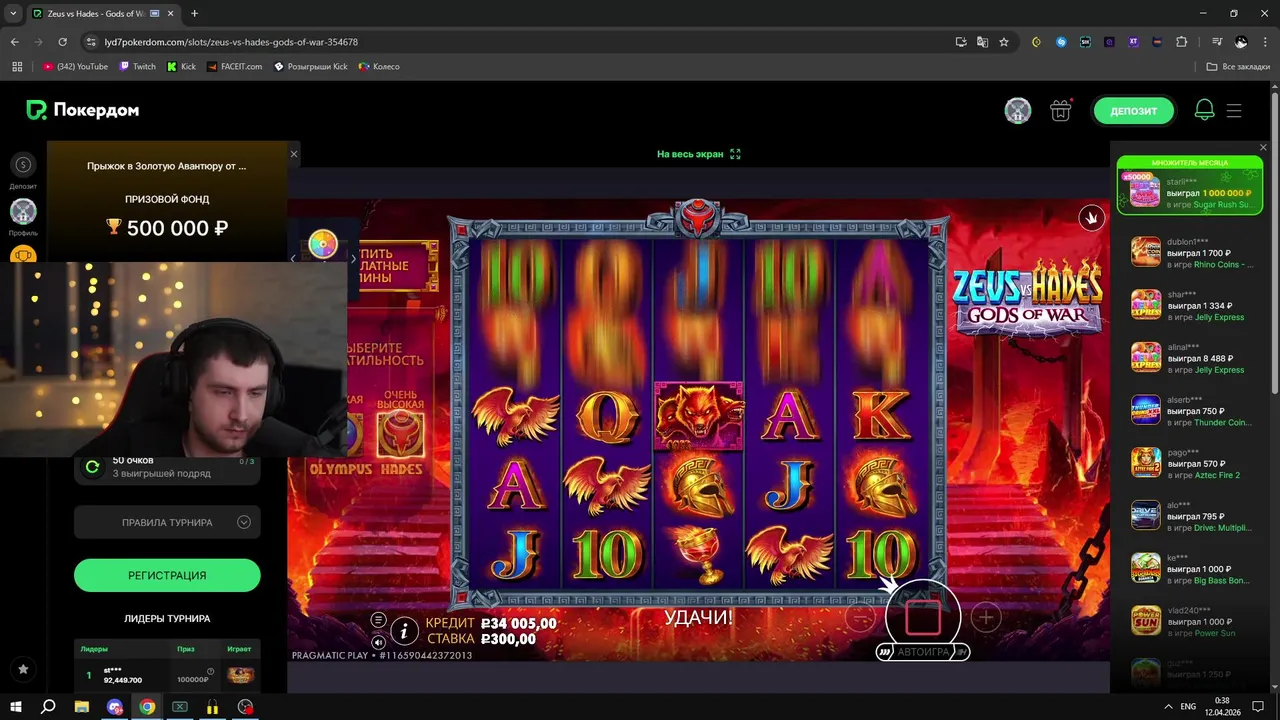
Task: Close the tournament panel with X
Action: pyautogui.click(x=294, y=154)
